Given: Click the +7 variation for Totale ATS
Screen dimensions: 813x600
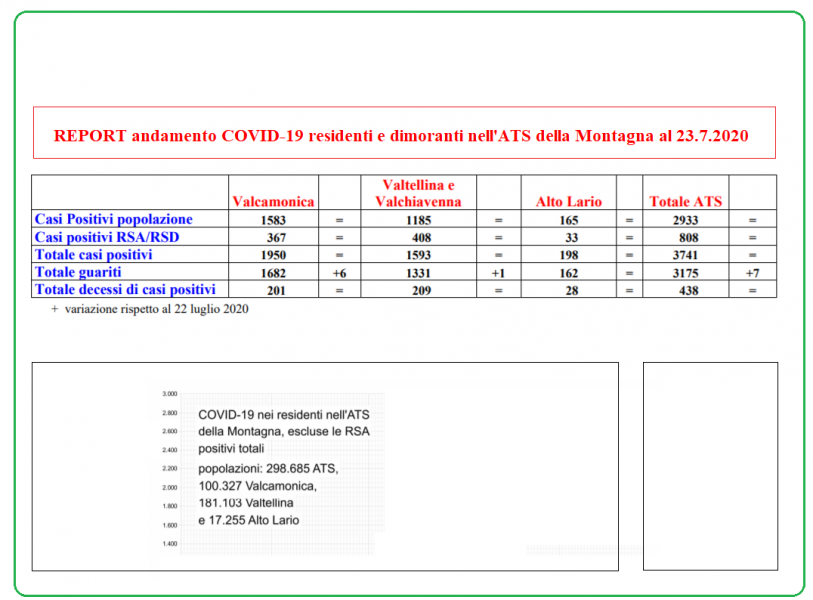Looking at the screenshot, I should pos(752,273).
